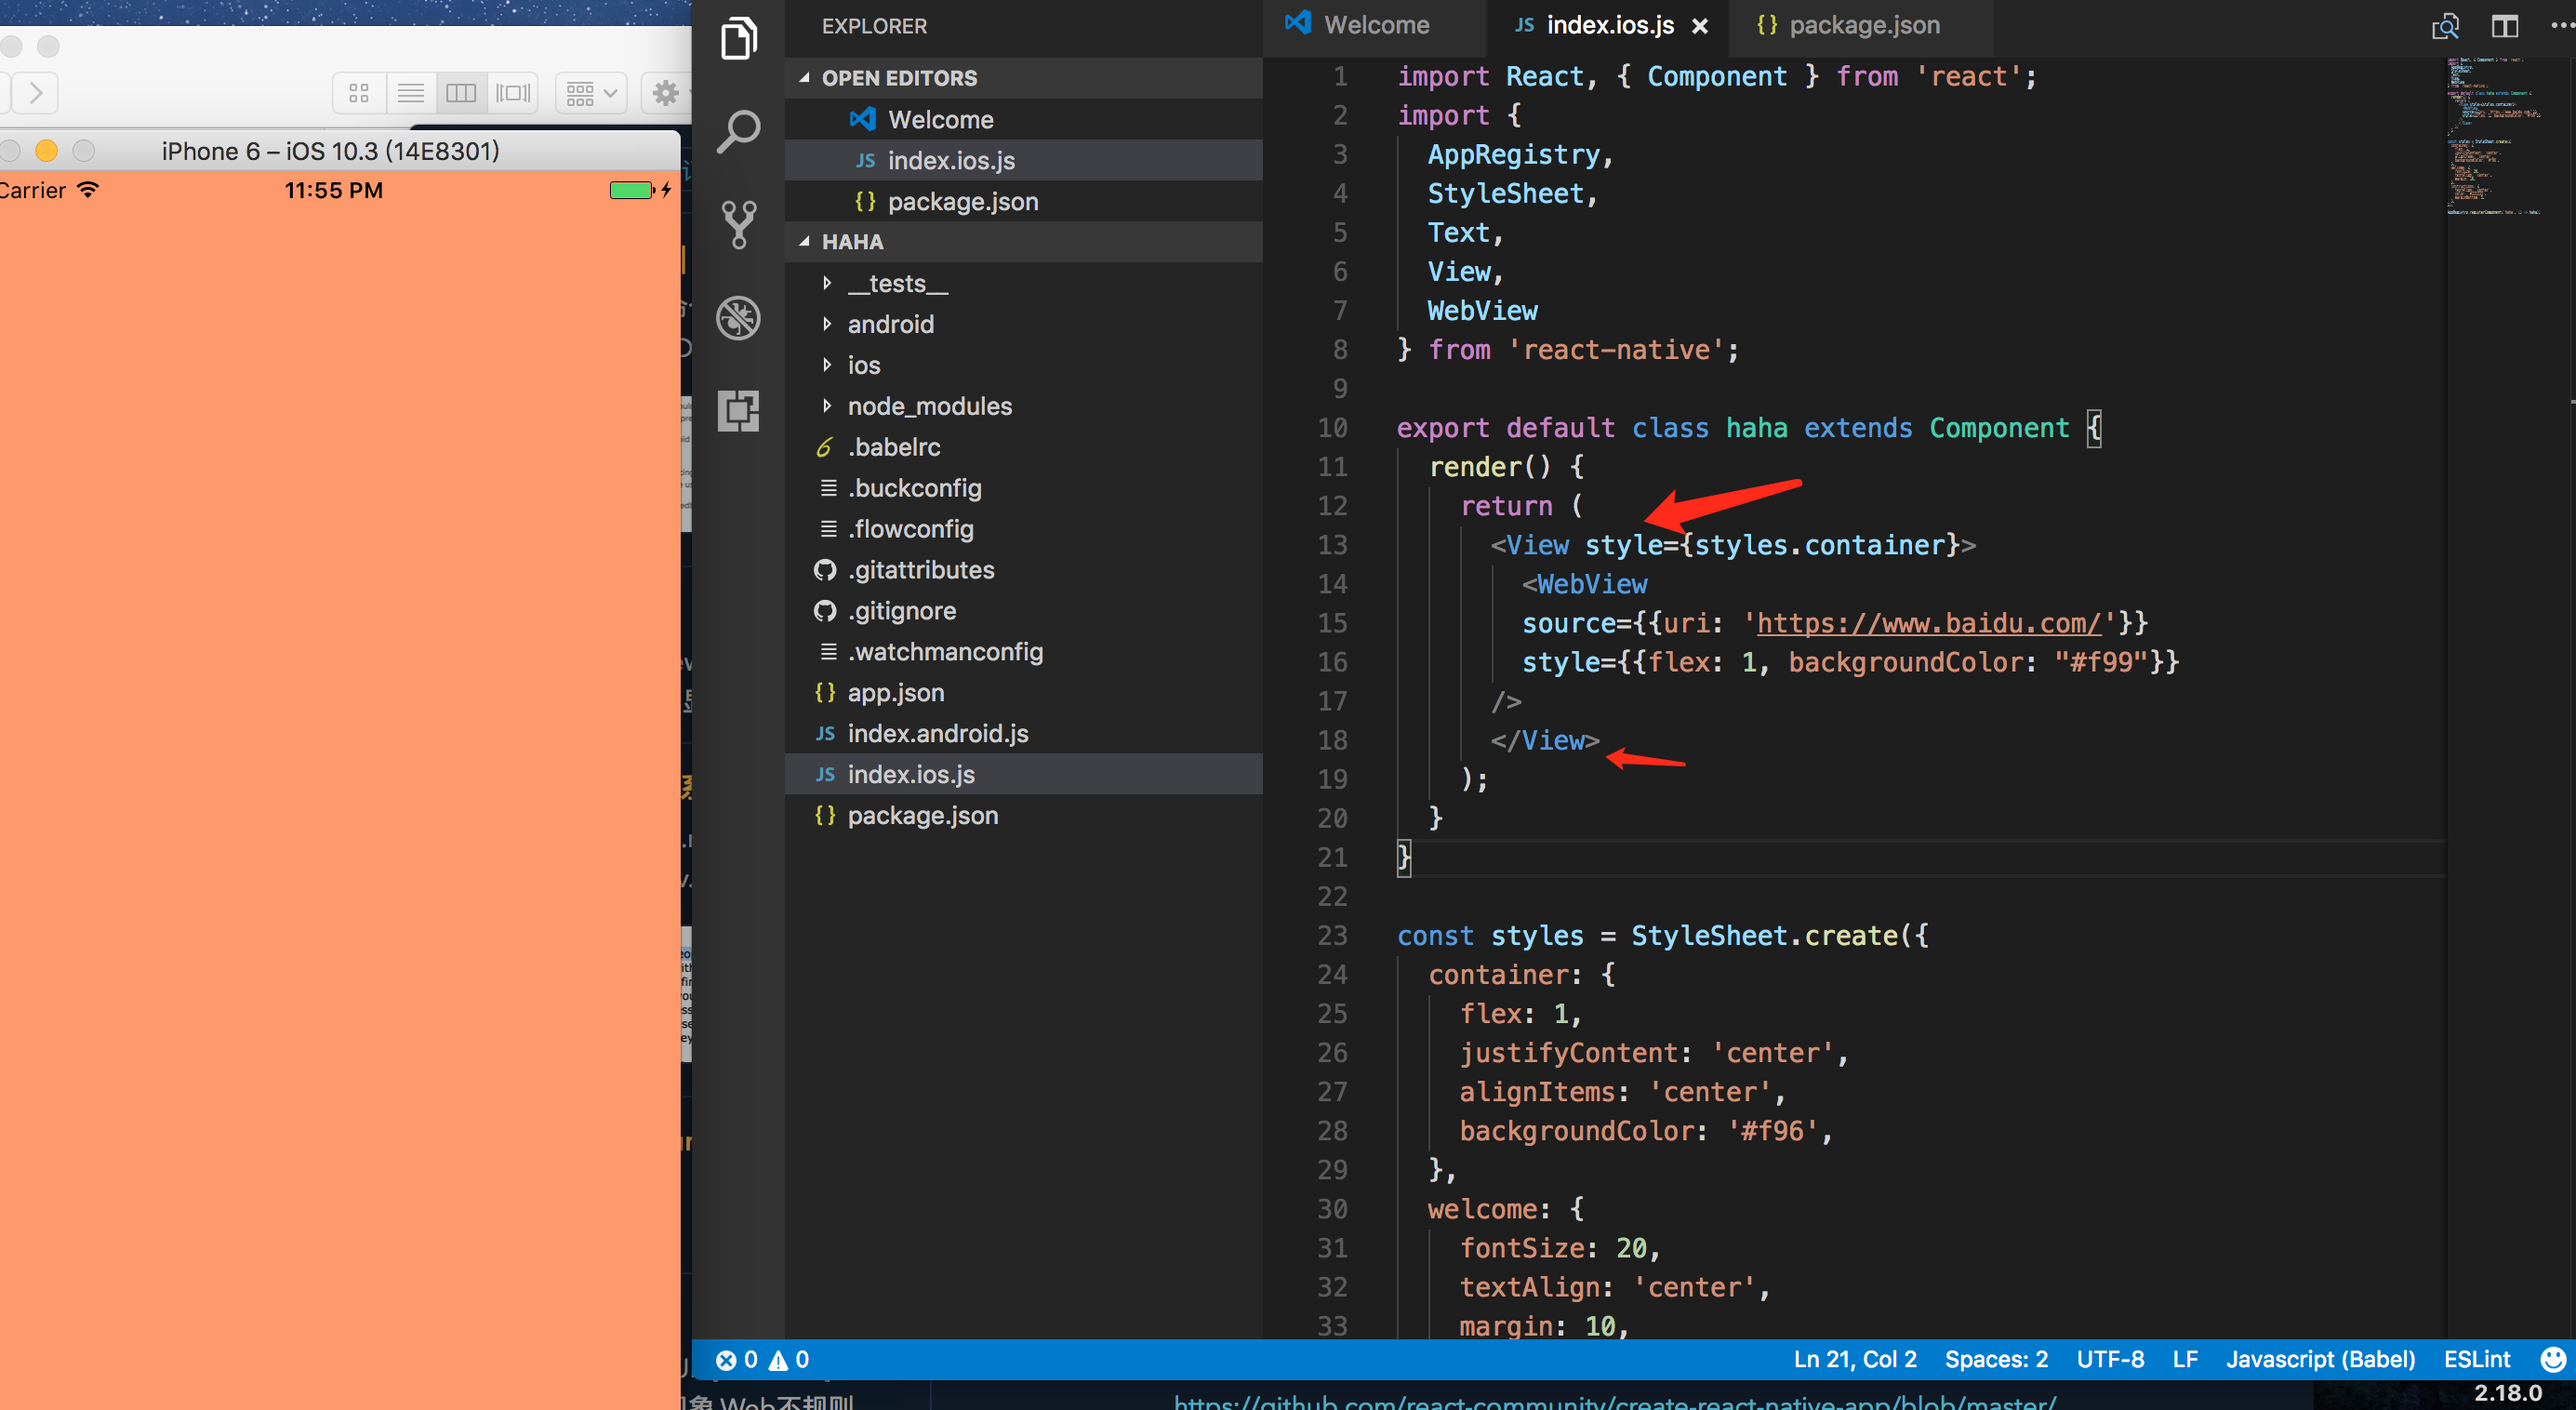The width and height of the screenshot is (2576, 1410).
Task: Click the OPEN EDITORS search-preview icon top right
Action: pyautogui.click(x=2444, y=26)
